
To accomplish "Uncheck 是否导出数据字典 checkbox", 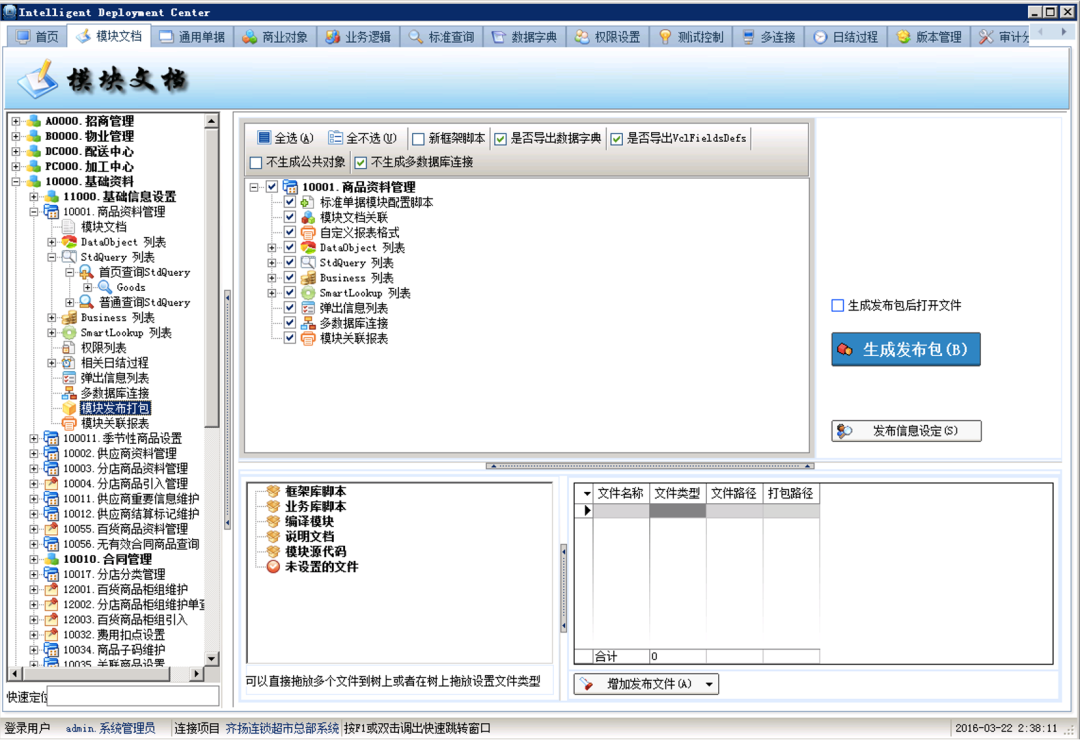I will tap(501, 139).
